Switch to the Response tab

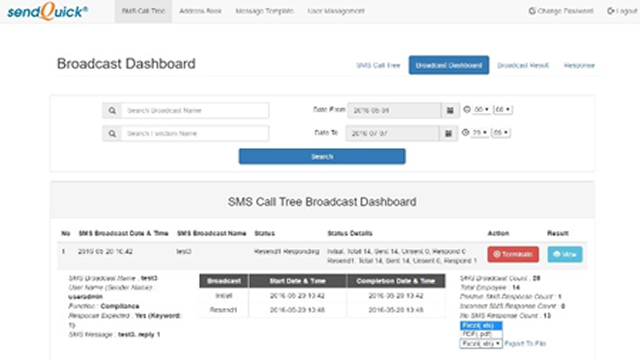tap(579, 65)
